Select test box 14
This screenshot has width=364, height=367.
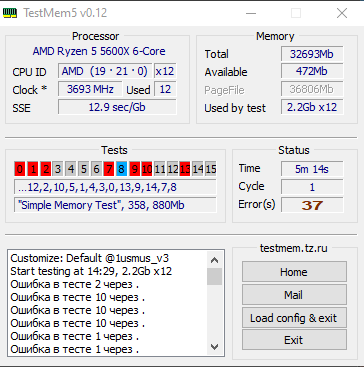pyautogui.click(x=198, y=169)
